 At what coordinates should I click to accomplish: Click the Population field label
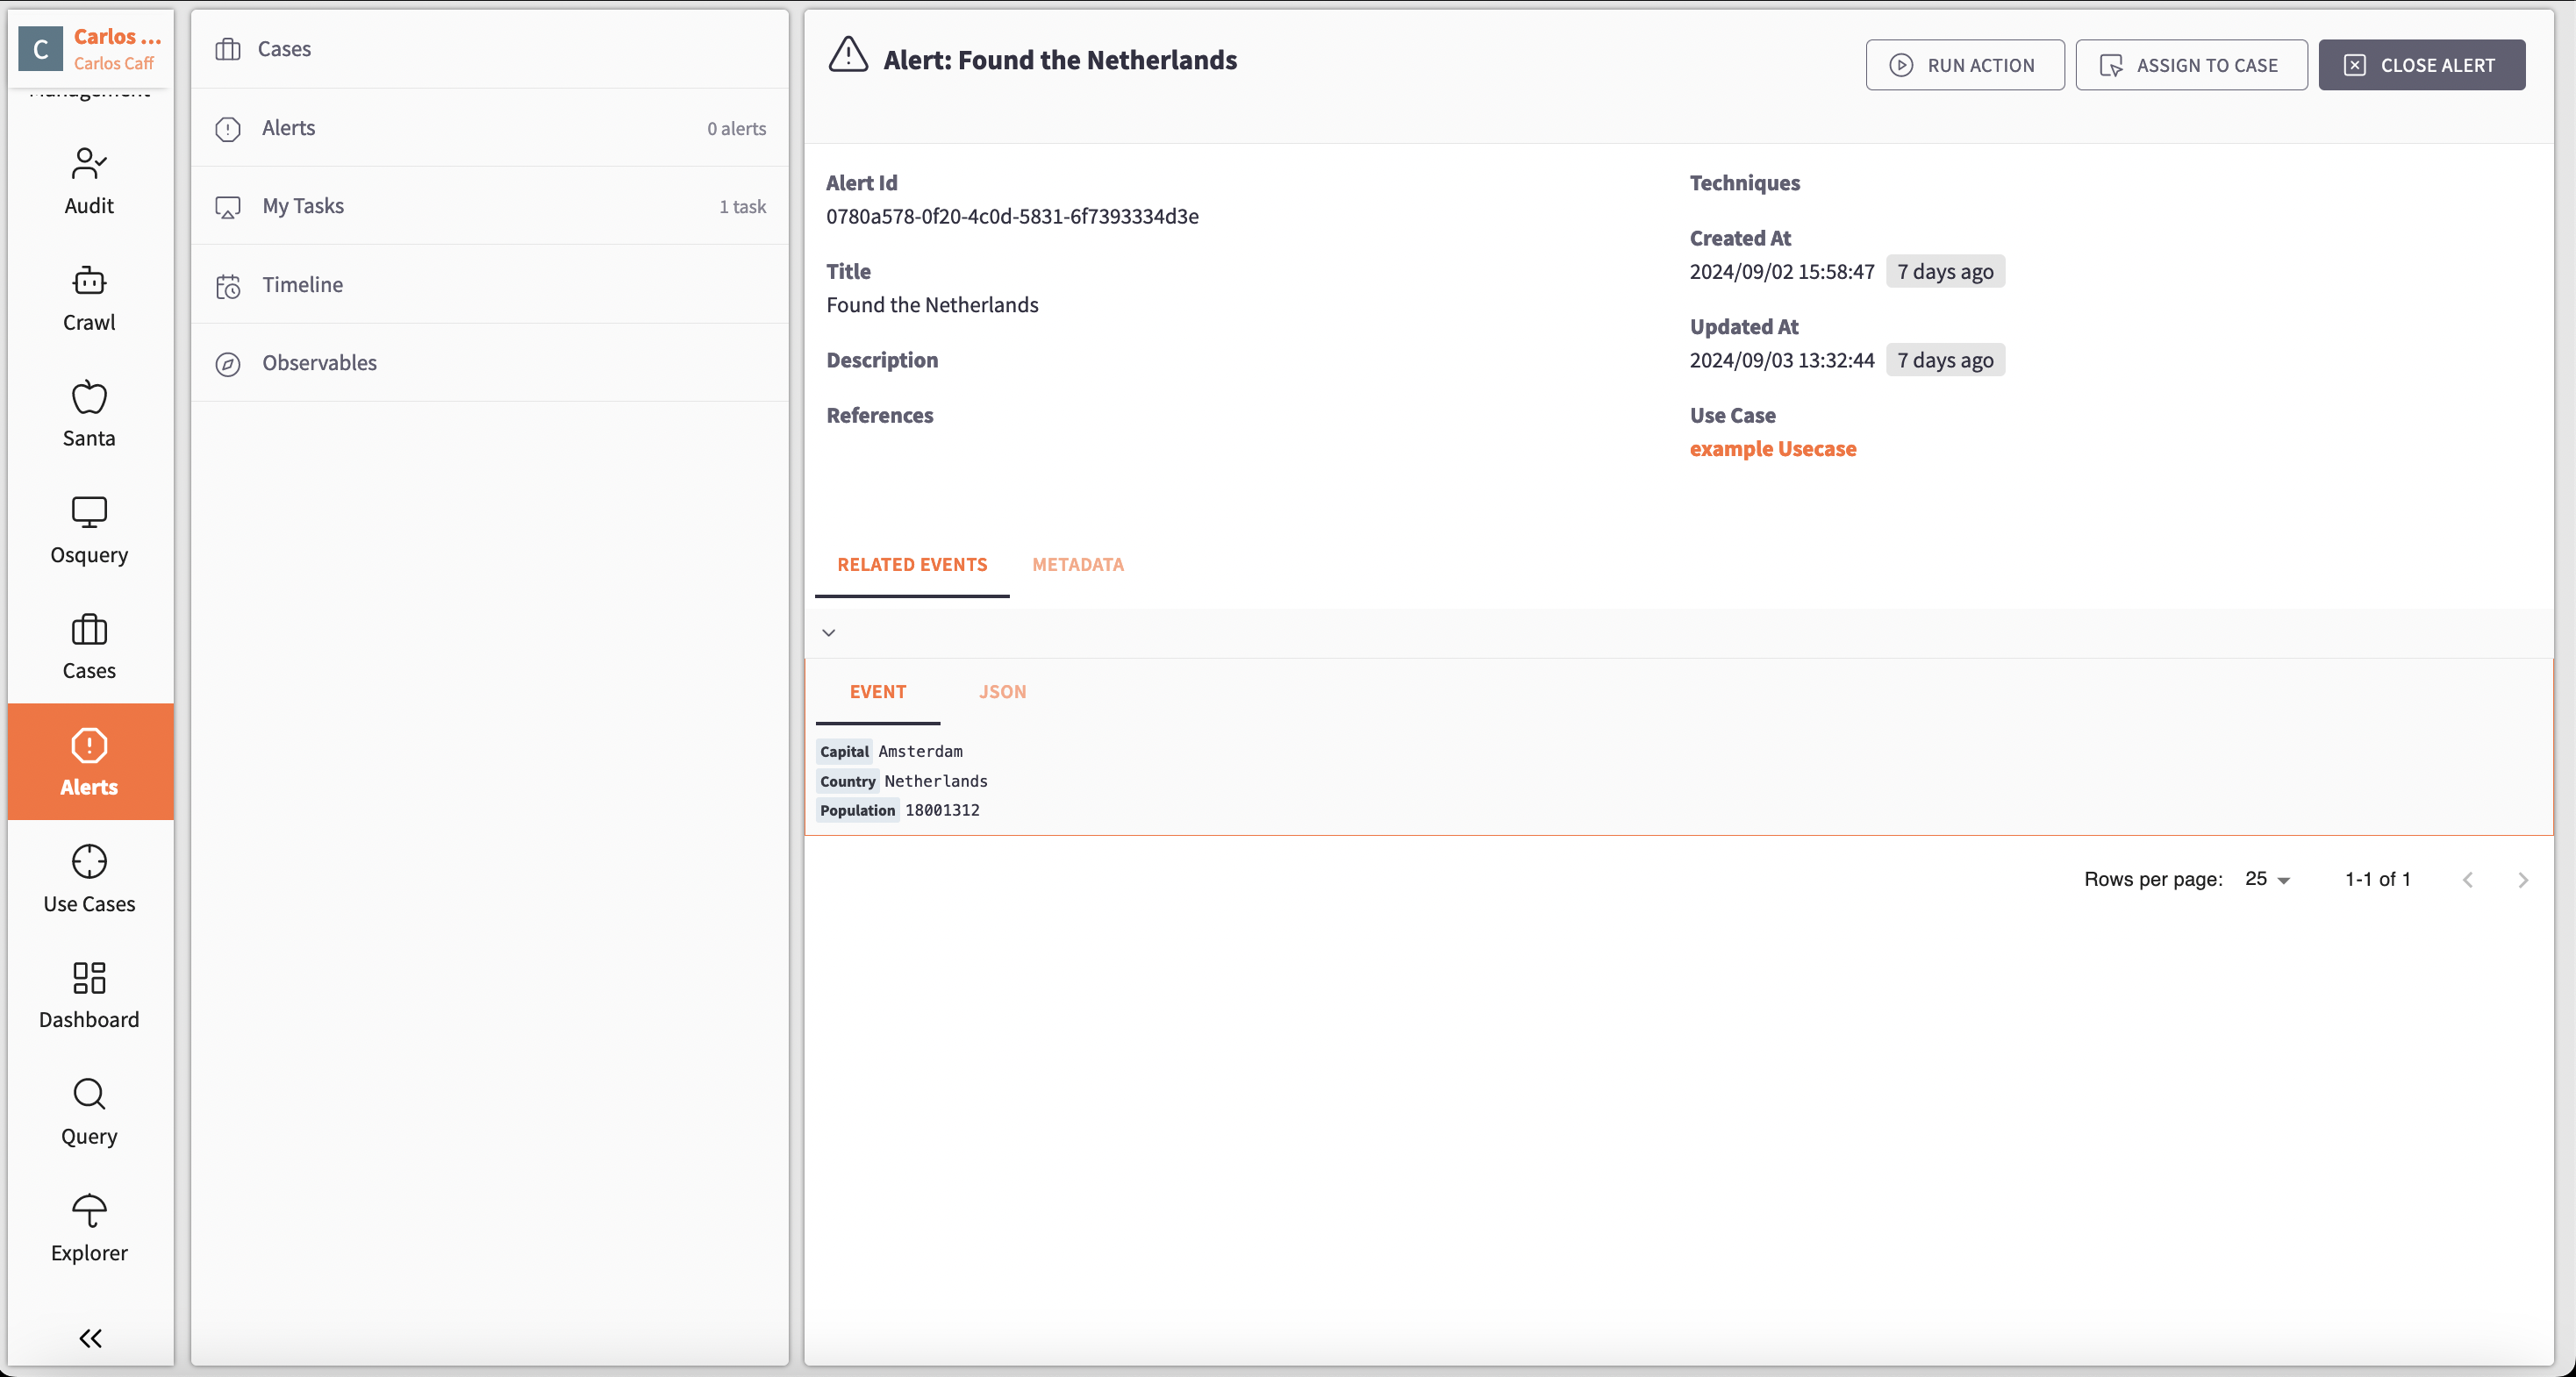(857, 811)
